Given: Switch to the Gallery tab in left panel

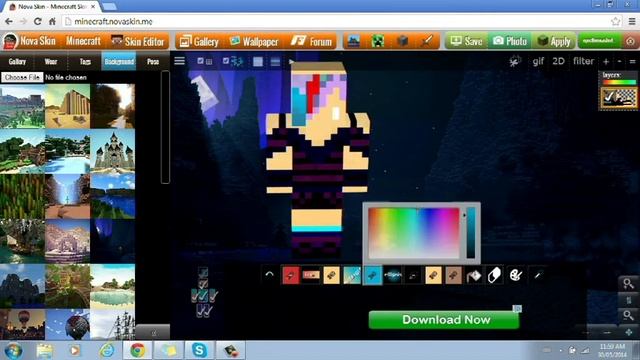Looking at the screenshot, I should [x=17, y=62].
